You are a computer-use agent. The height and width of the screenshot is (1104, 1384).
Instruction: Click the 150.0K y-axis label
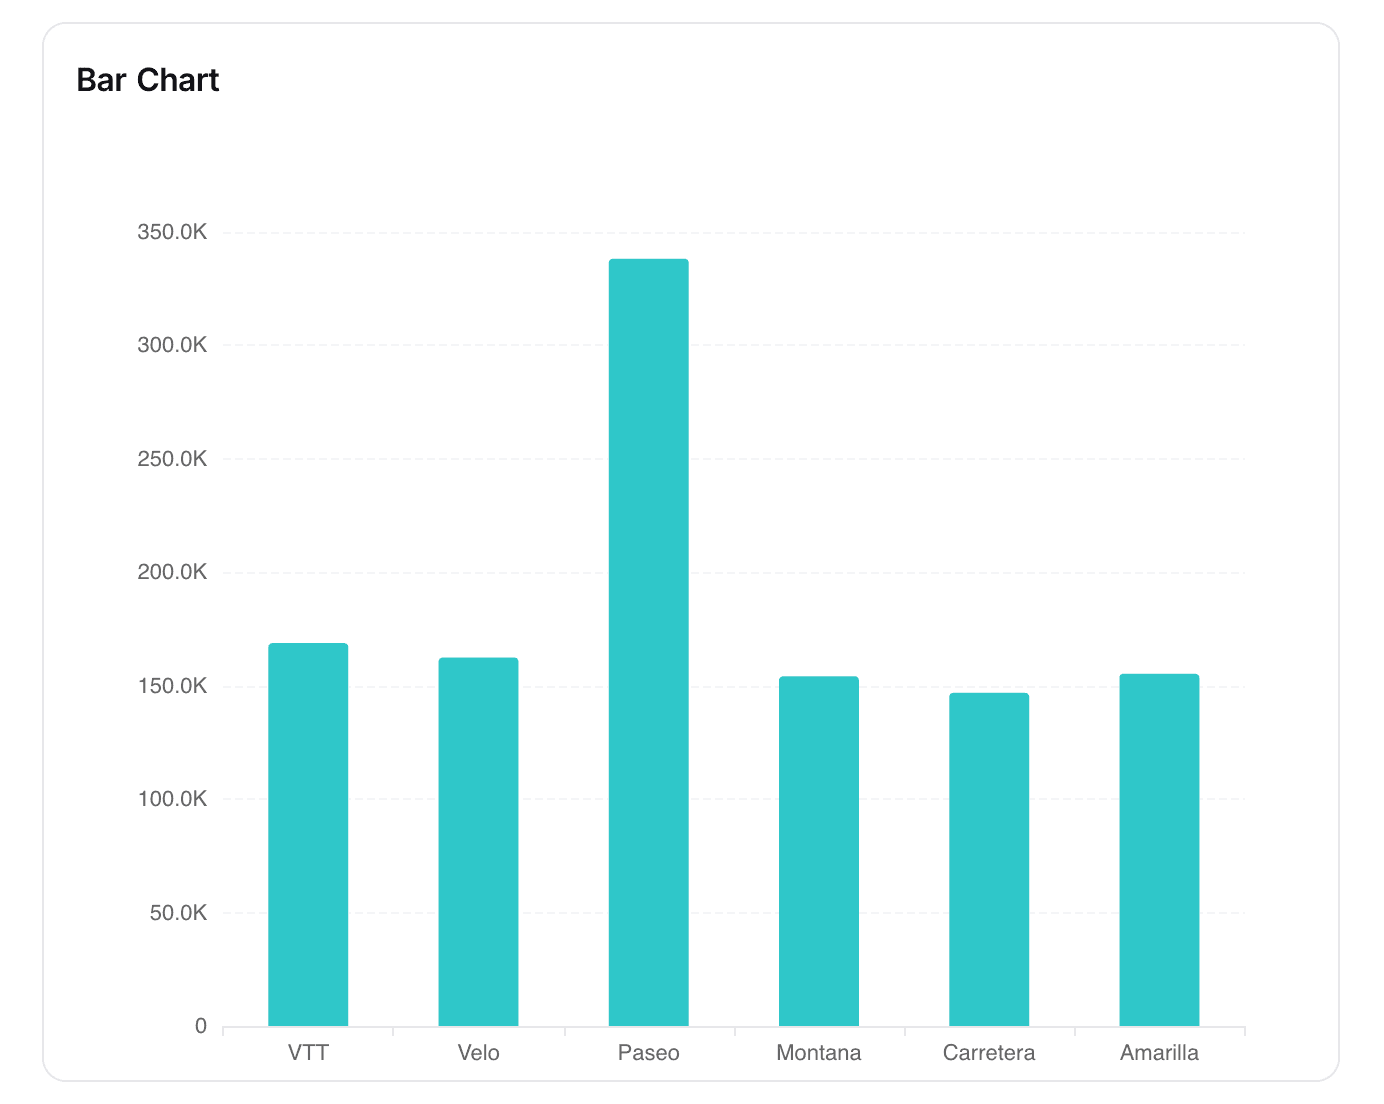click(173, 685)
